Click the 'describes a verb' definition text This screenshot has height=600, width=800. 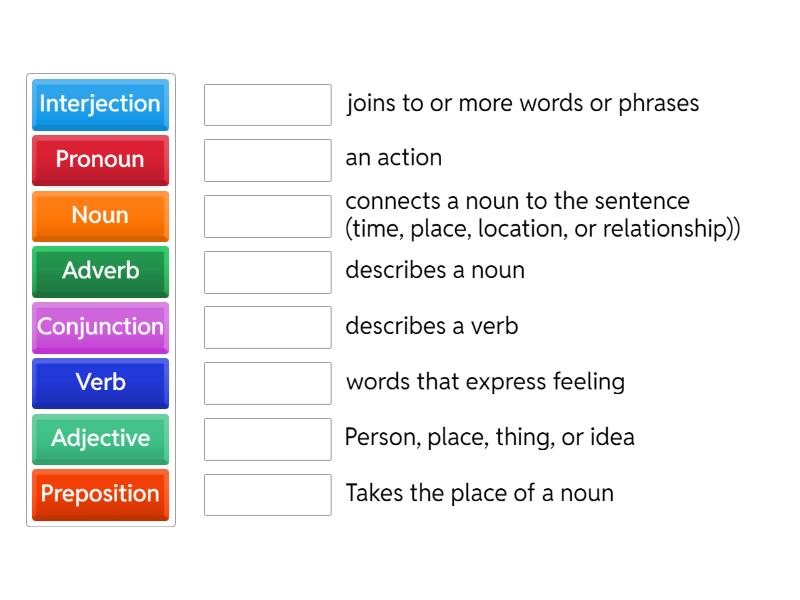point(431,326)
